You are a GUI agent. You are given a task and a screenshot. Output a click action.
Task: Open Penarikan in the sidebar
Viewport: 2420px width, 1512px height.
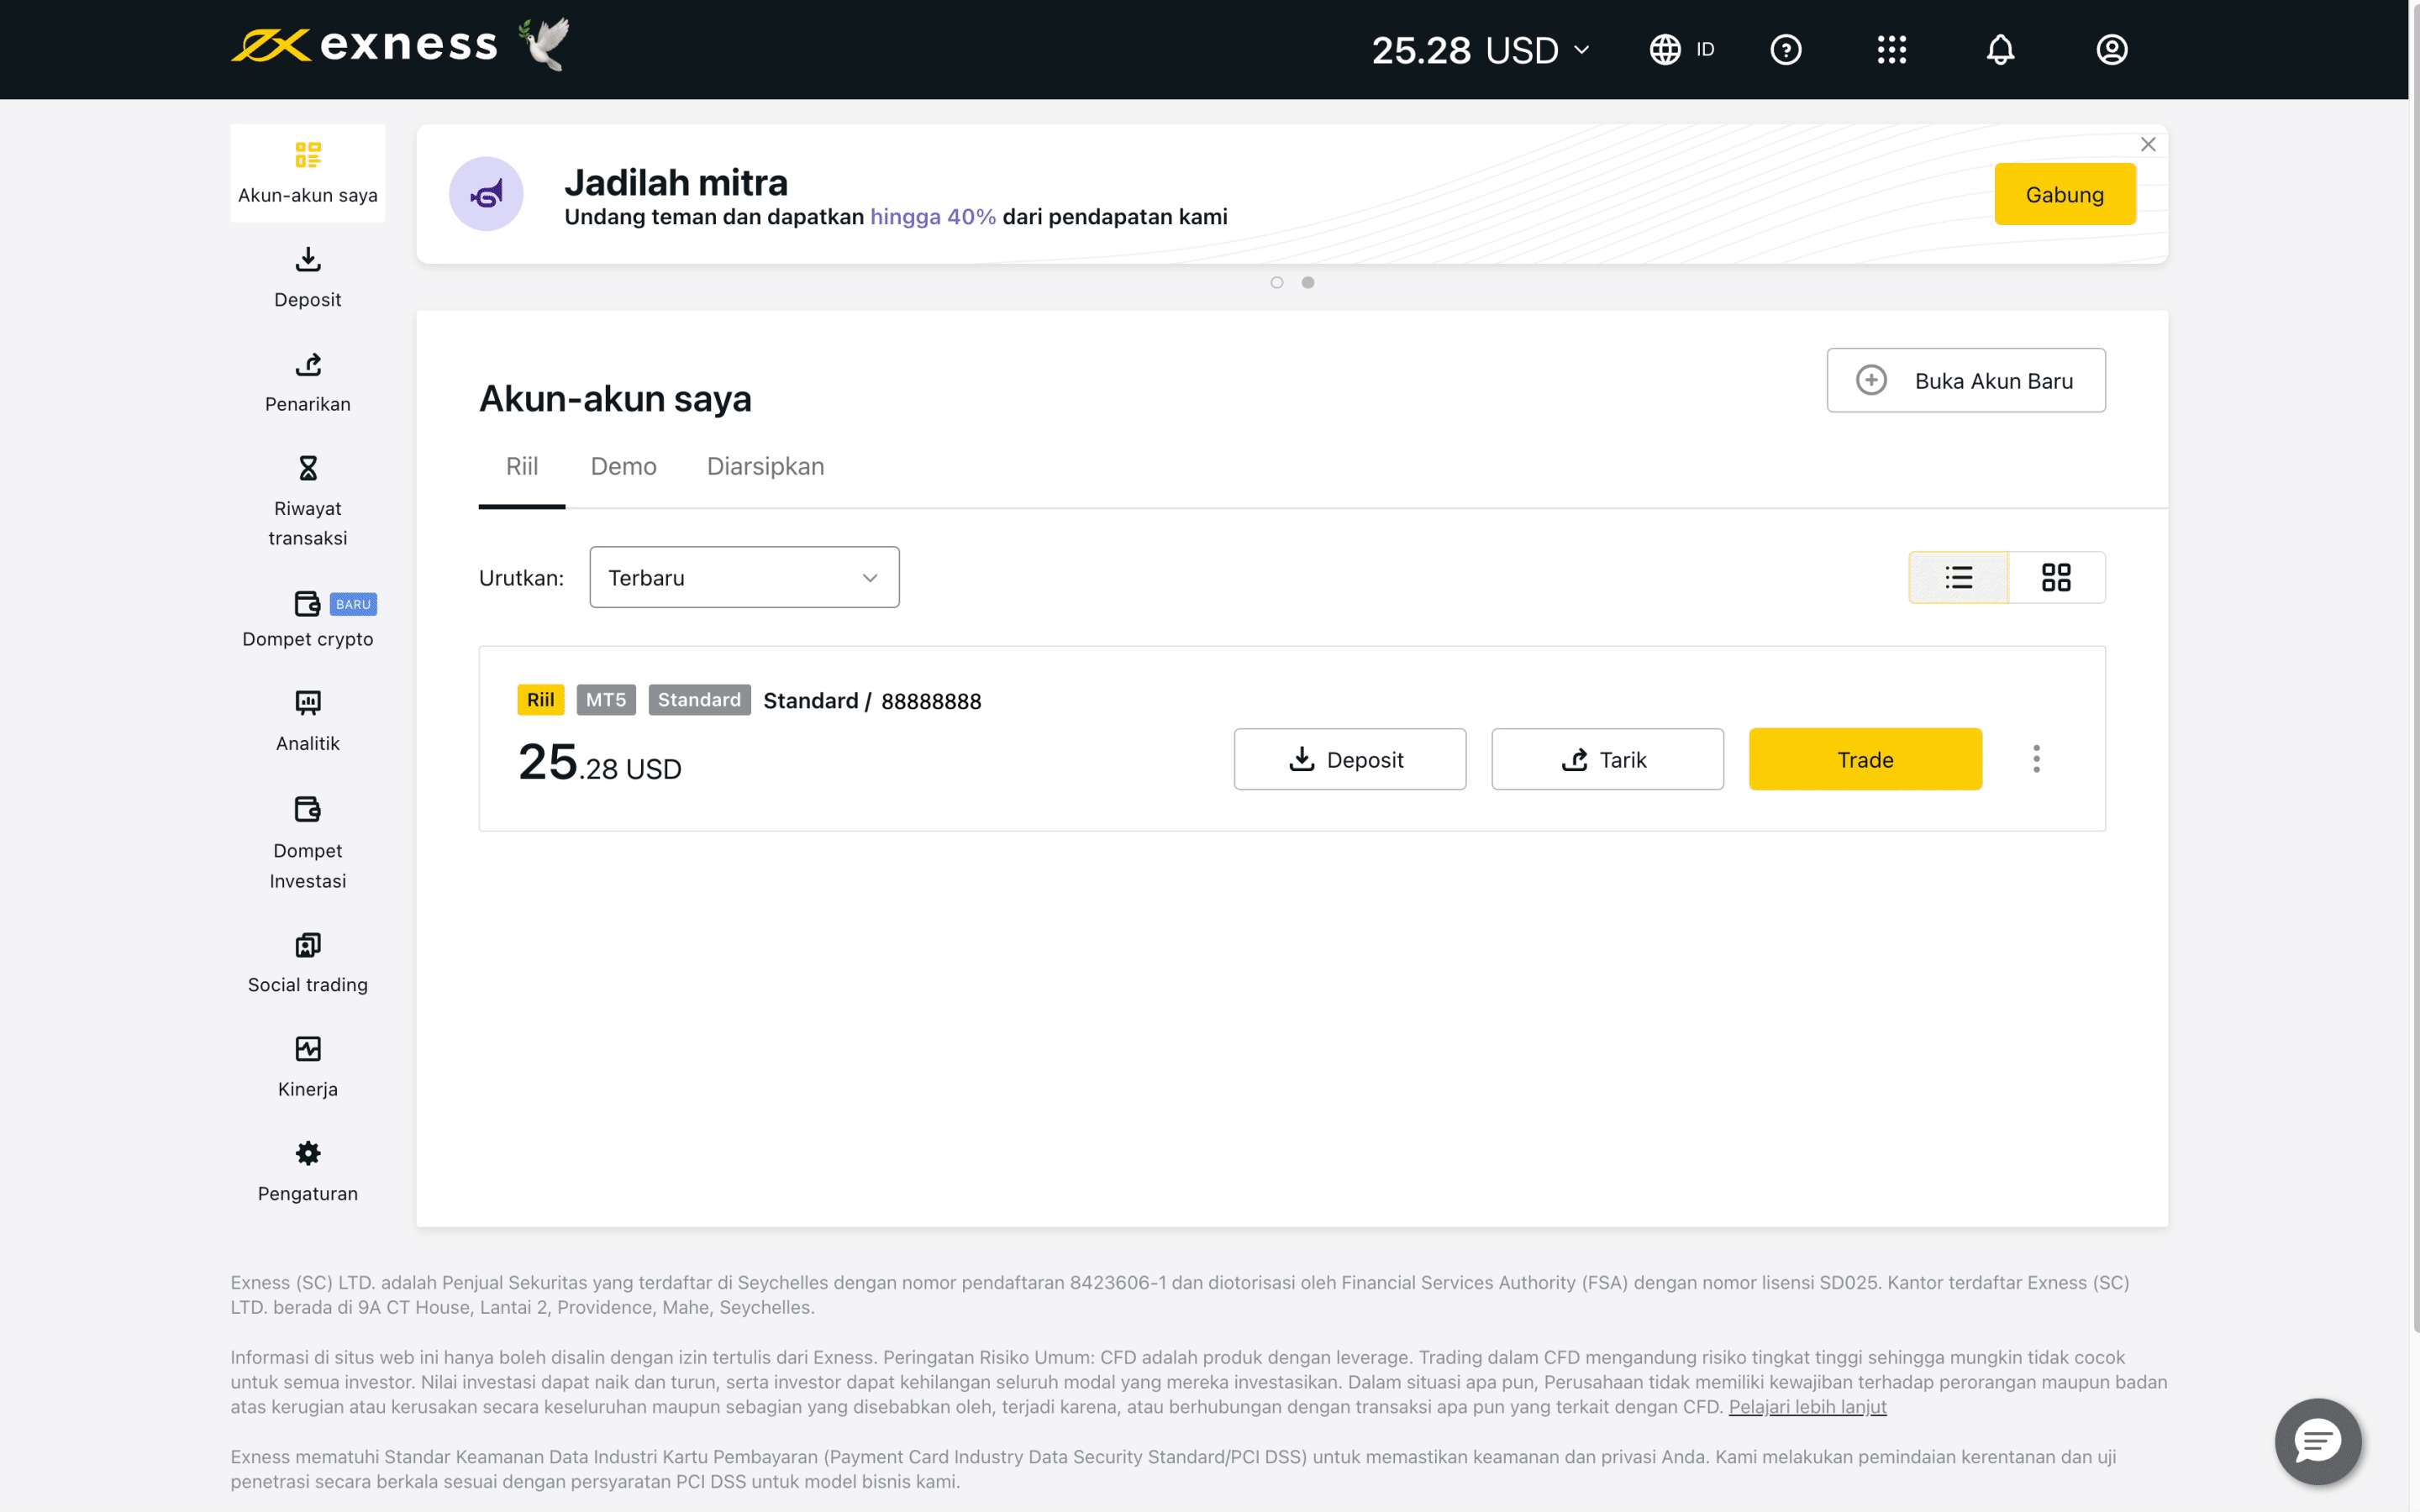click(308, 382)
